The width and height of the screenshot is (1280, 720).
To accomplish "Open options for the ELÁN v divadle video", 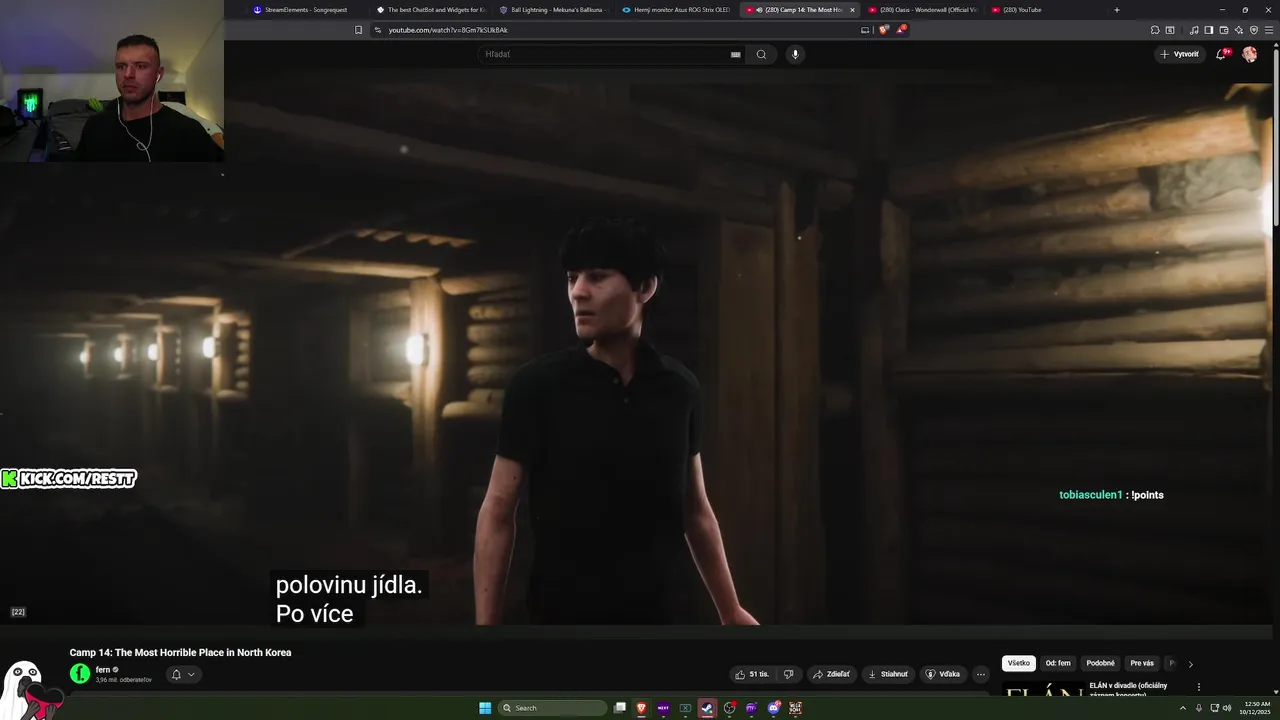I will [1198, 687].
